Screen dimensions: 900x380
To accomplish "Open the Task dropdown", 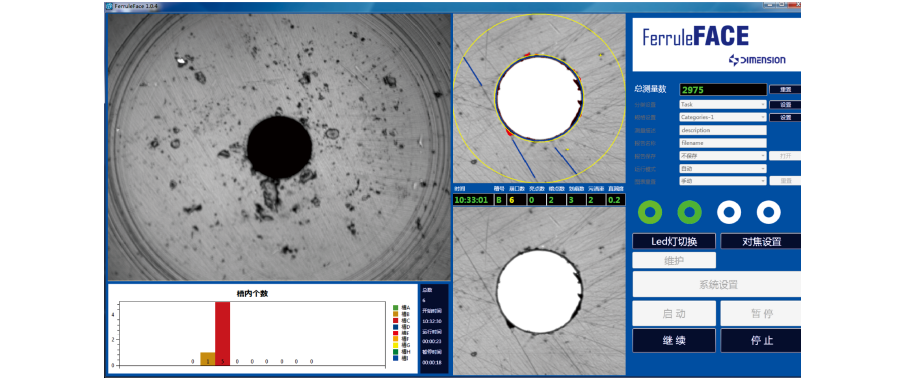I will pyautogui.click(x=723, y=104).
